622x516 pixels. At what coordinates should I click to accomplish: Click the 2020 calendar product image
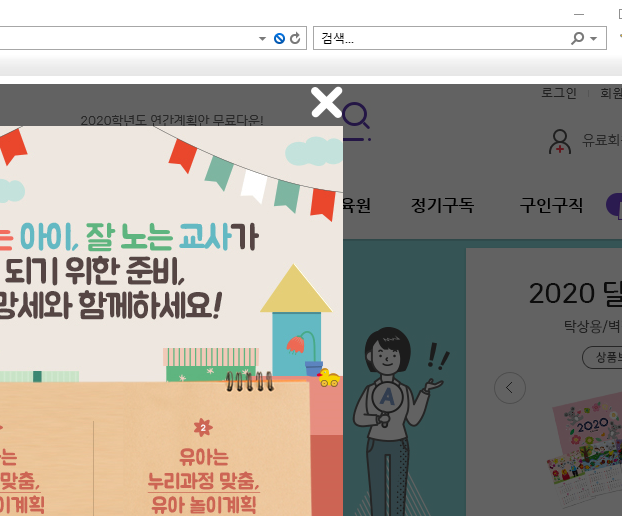tap(584, 451)
